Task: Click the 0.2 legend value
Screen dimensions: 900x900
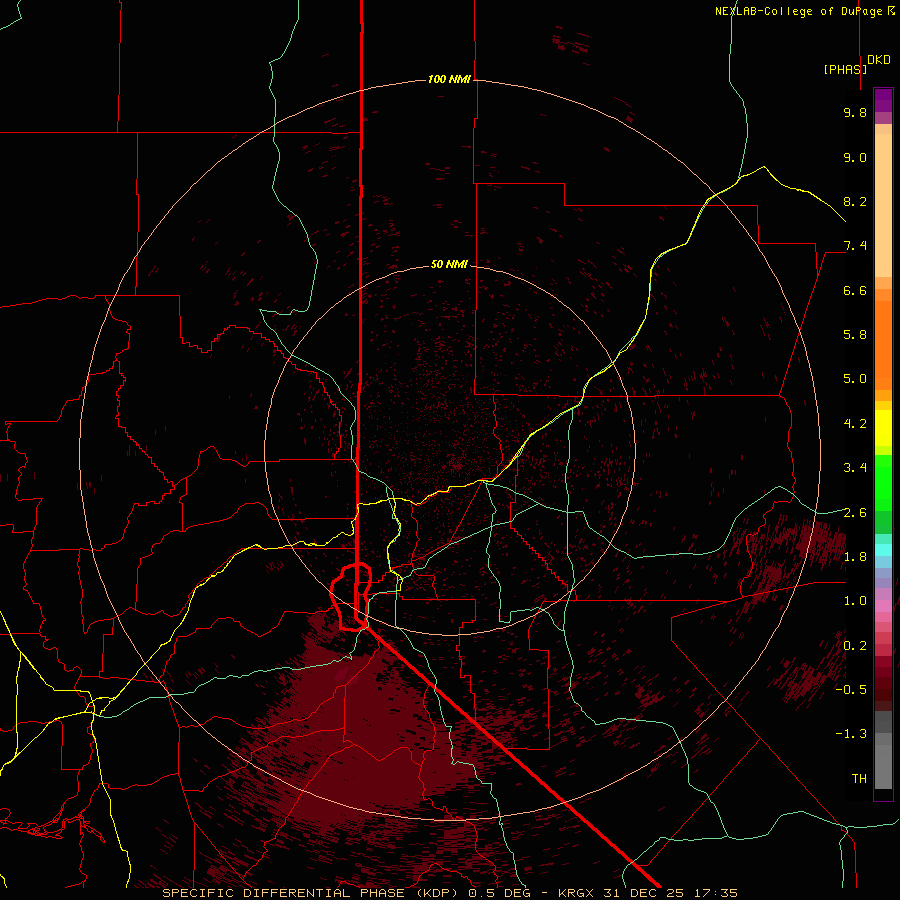Action: 855,646
